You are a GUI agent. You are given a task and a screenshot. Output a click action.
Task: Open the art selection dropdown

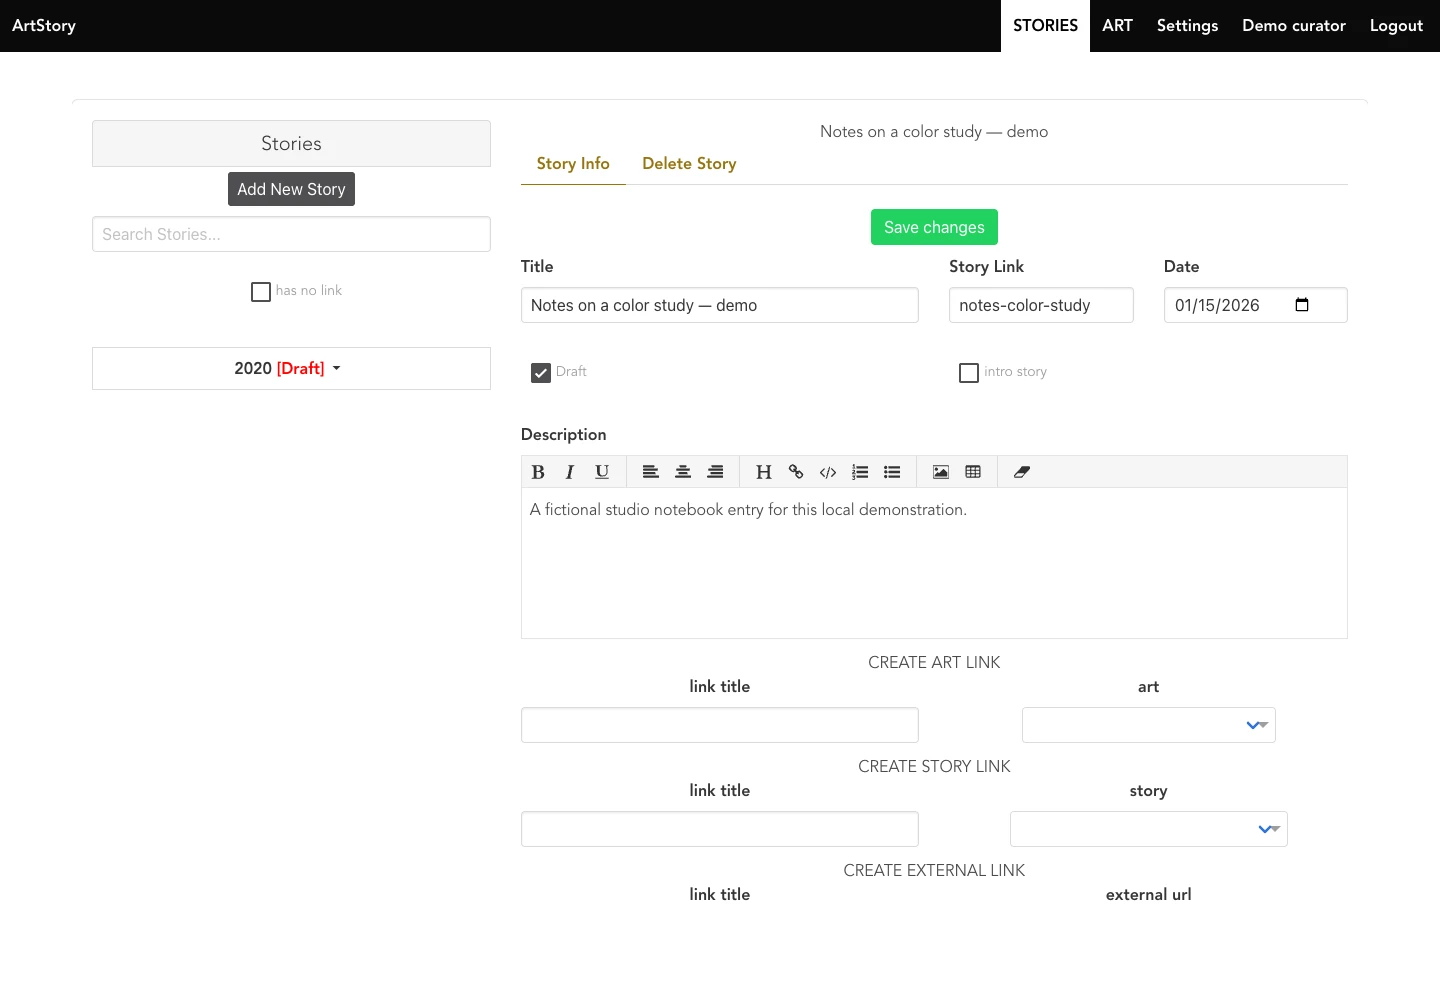[x=1149, y=725]
